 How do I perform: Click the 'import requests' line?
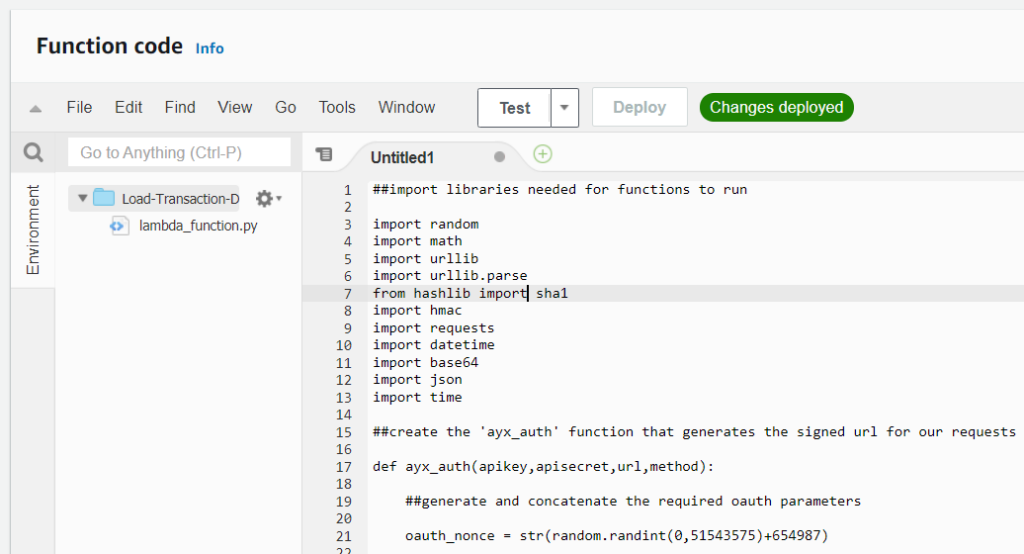pyautogui.click(x=434, y=328)
